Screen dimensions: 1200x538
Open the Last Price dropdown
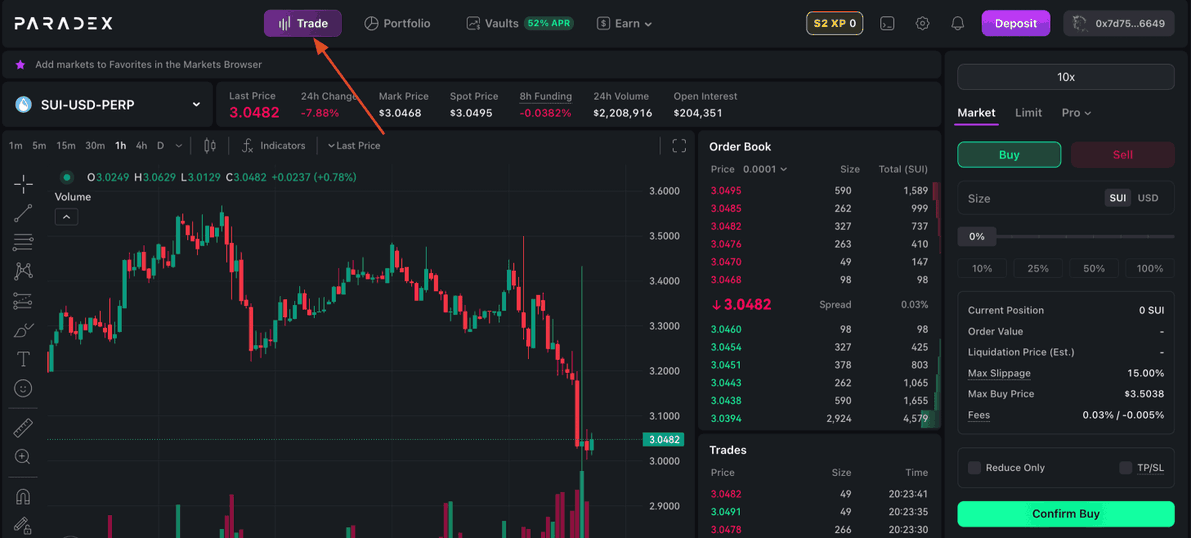point(354,146)
